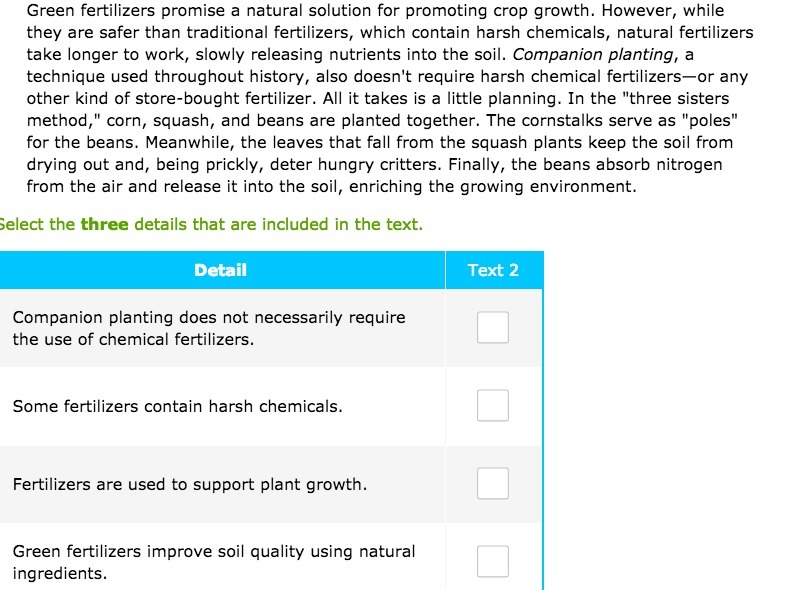Click the 'Detail' column header

(220, 270)
